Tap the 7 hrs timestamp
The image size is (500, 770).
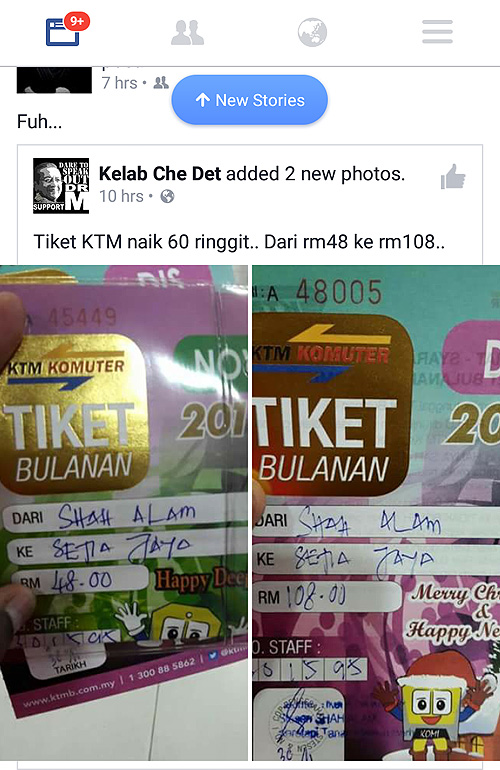tap(119, 82)
